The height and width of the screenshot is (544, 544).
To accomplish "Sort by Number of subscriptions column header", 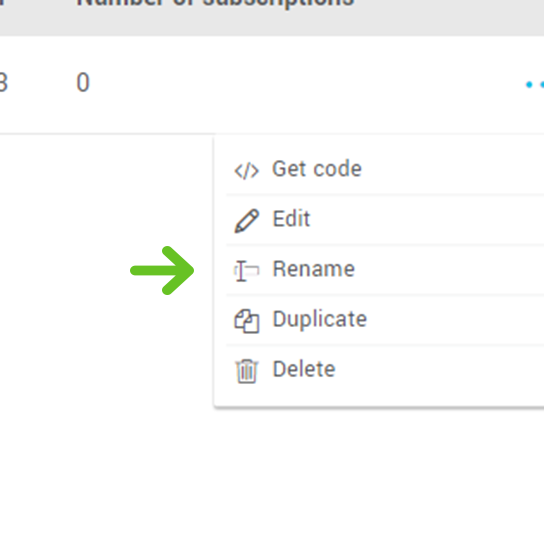I will 215,3.
